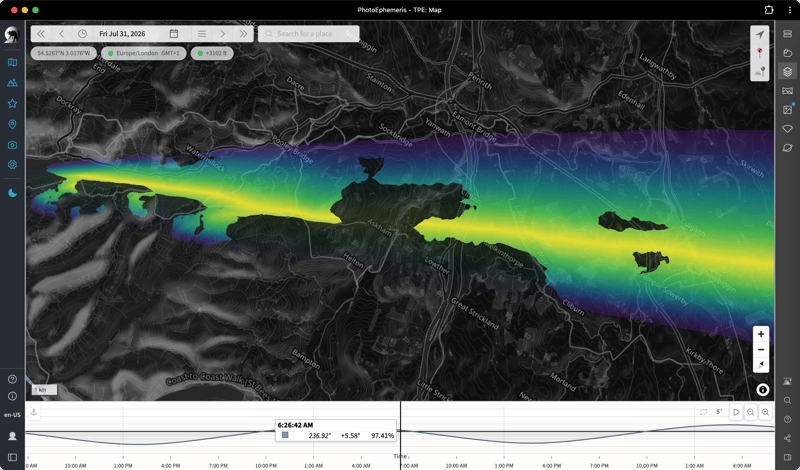The height and width of the screenshot is (470, 800).
Task: Click the share icon in right sidebar
Action: [x=787, y=438]
